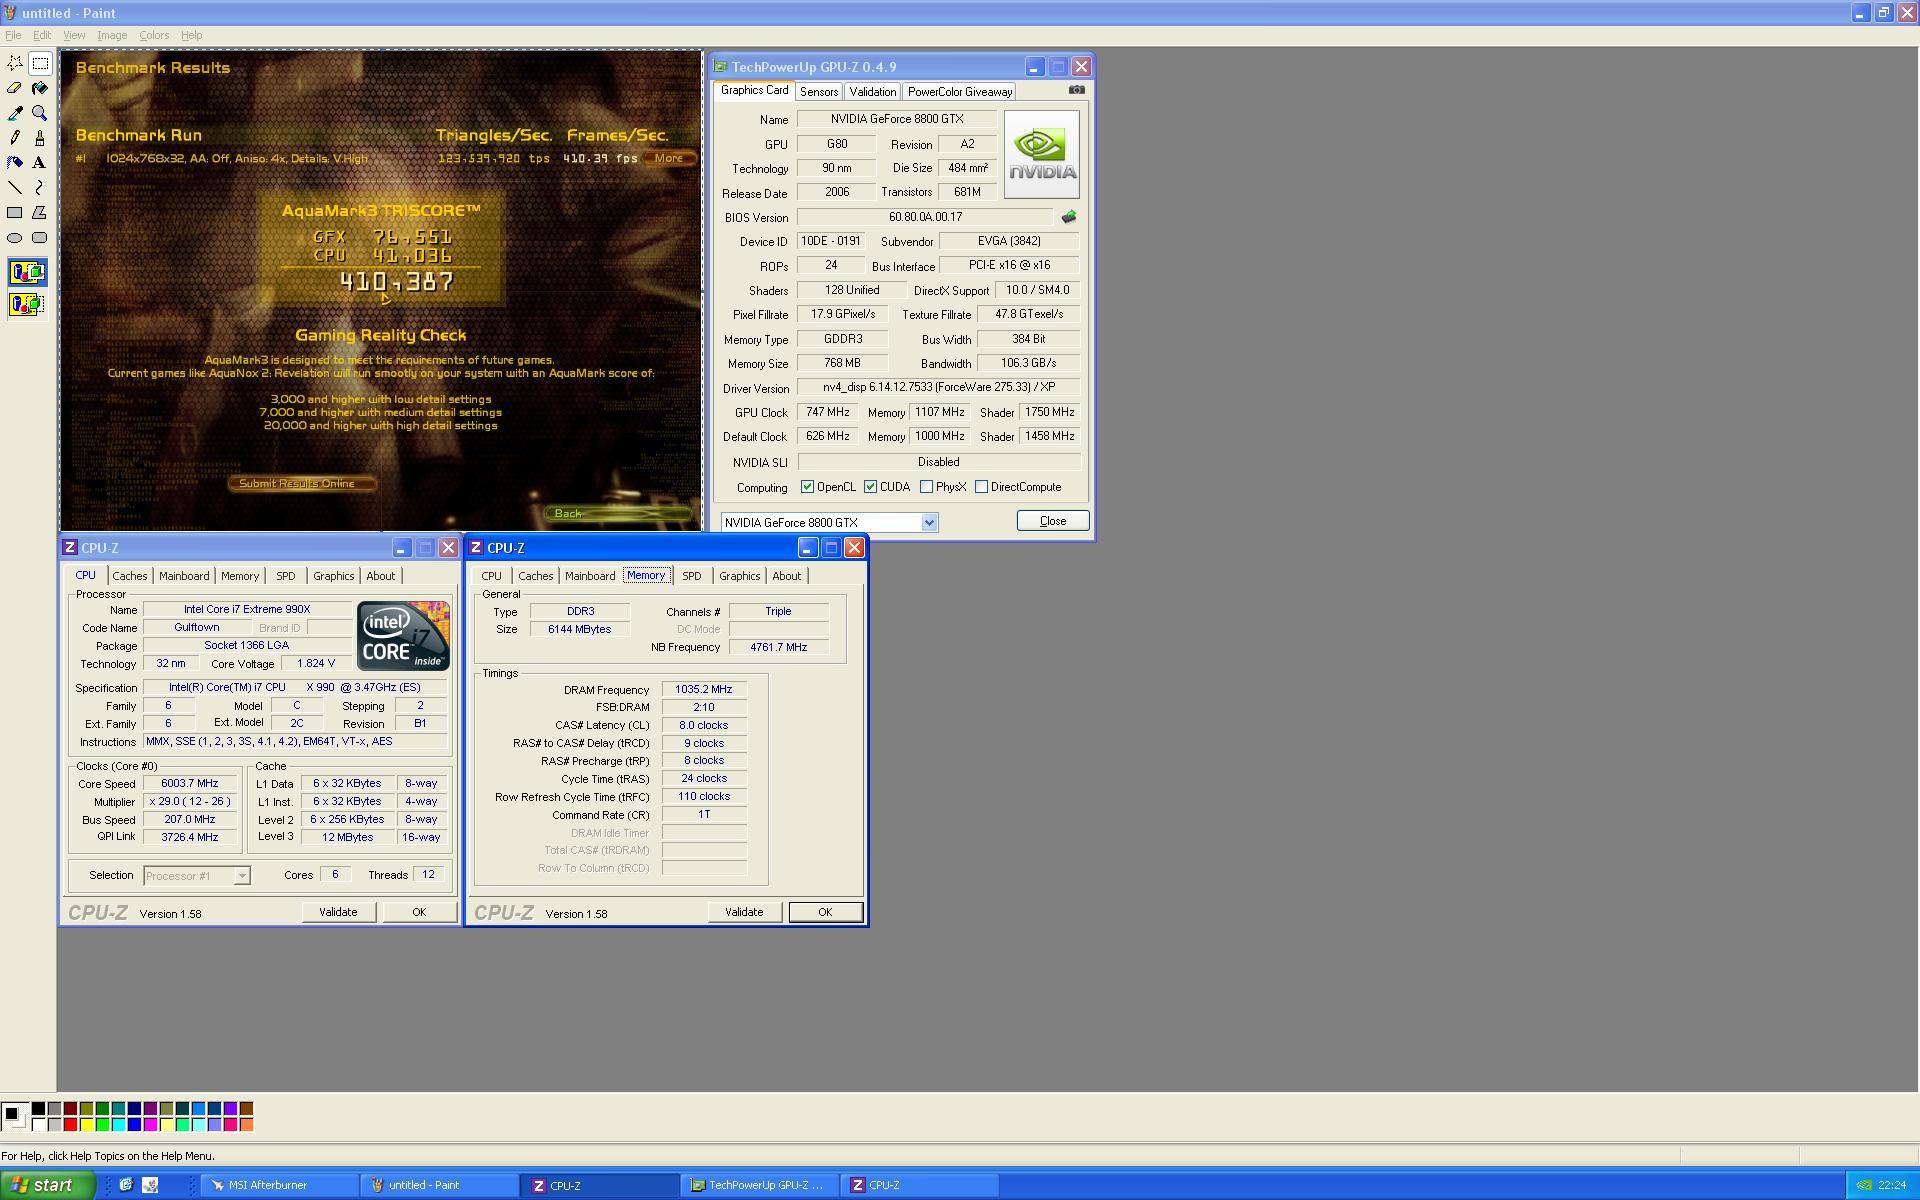1920x1200 pixels.
Task: Click the GPU name field in GPU-Z
Action: pos(896,119)
